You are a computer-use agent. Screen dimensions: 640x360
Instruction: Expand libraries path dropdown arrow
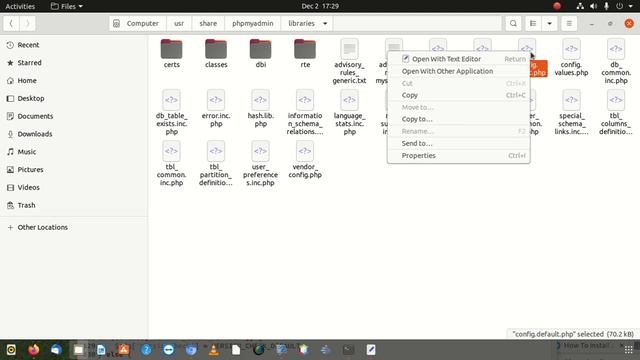point(325,23)
